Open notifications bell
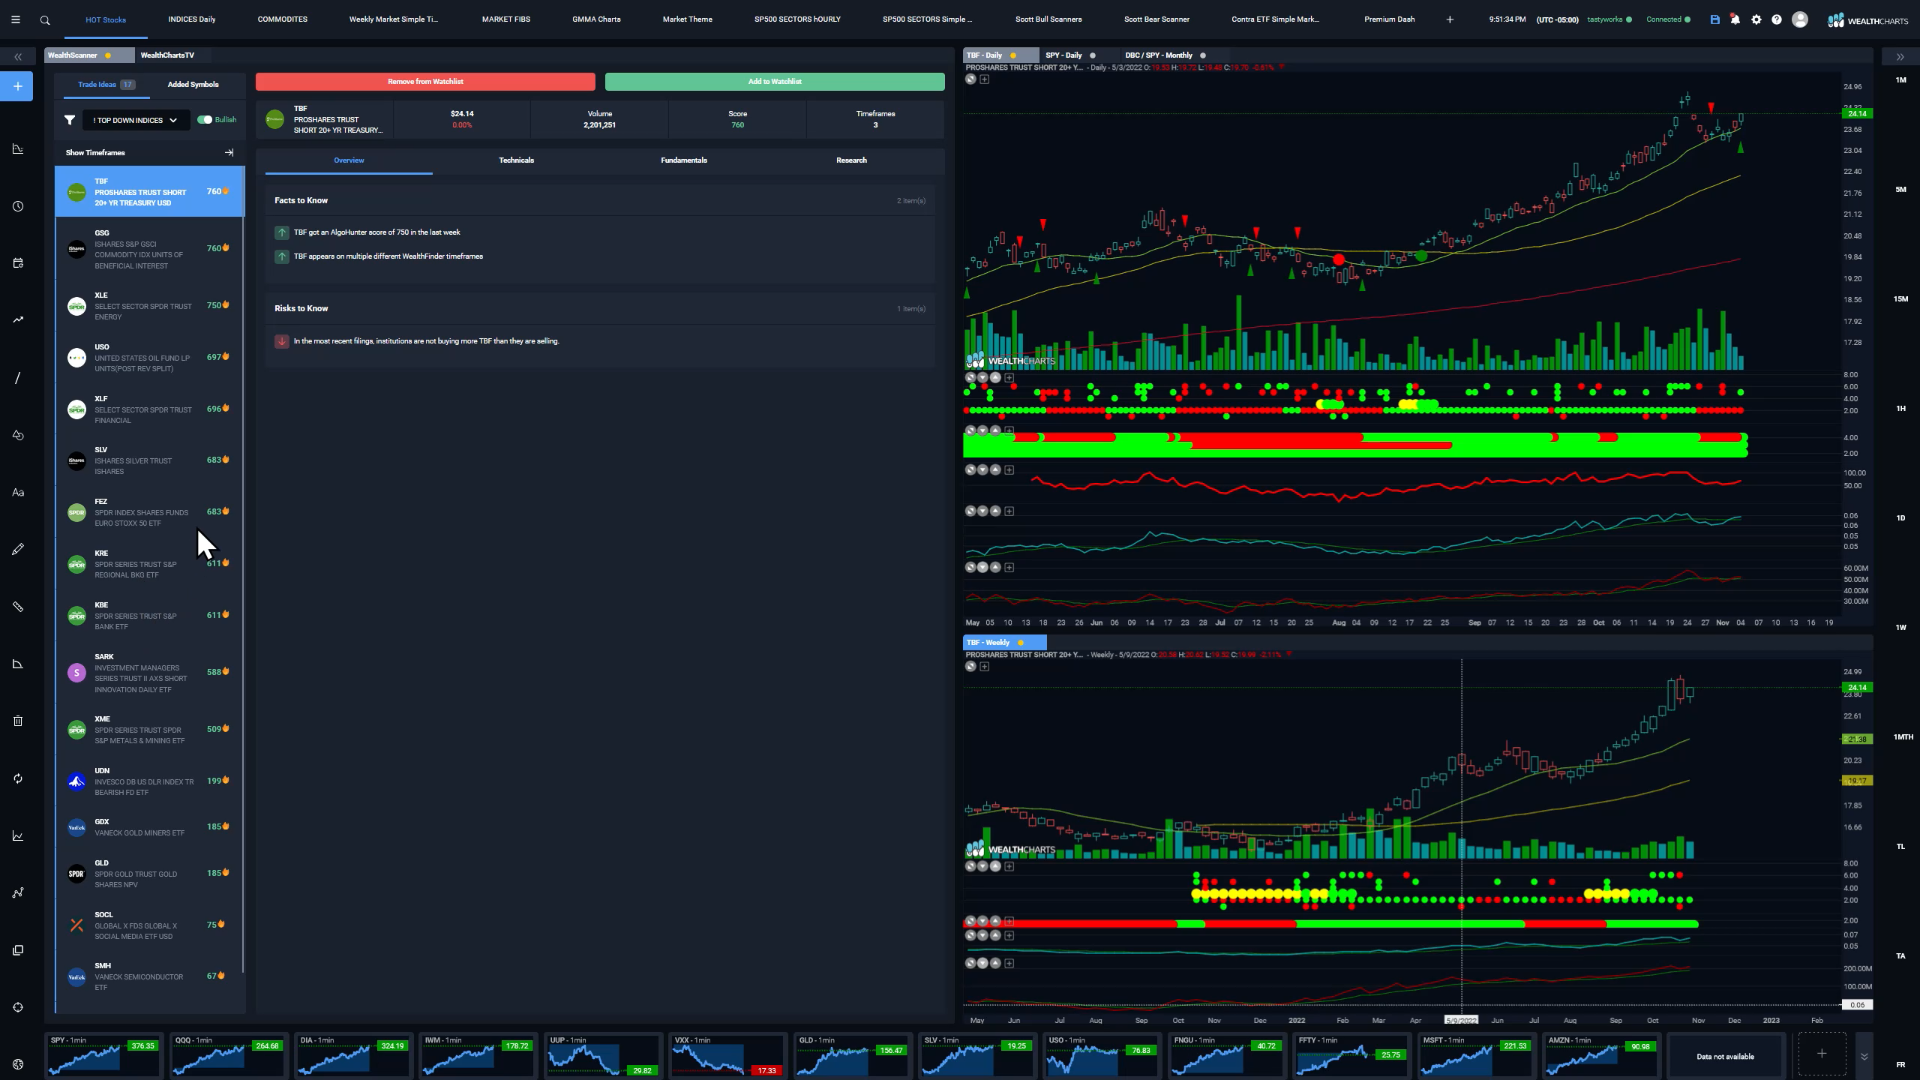Image resolution: width=1920 pixels, height=1080 pixels. coord(1735,19)
